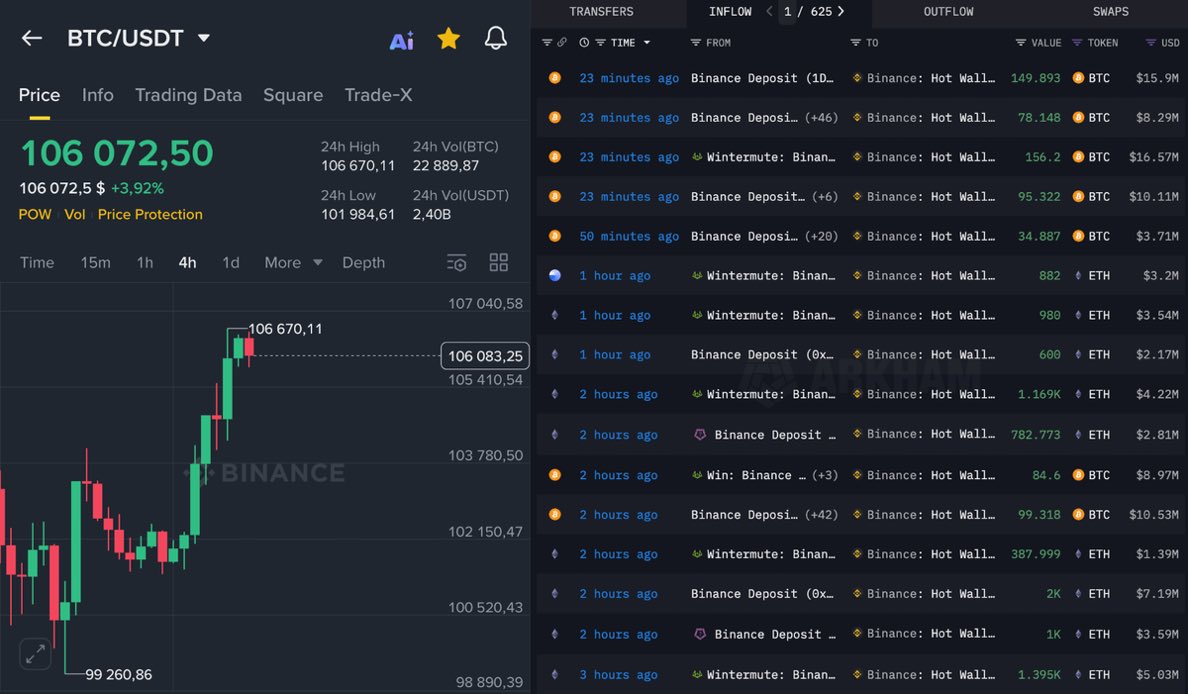Open the OUTFLOW tab
This screenshot has width=1188, height=694.
coord(949,11)
